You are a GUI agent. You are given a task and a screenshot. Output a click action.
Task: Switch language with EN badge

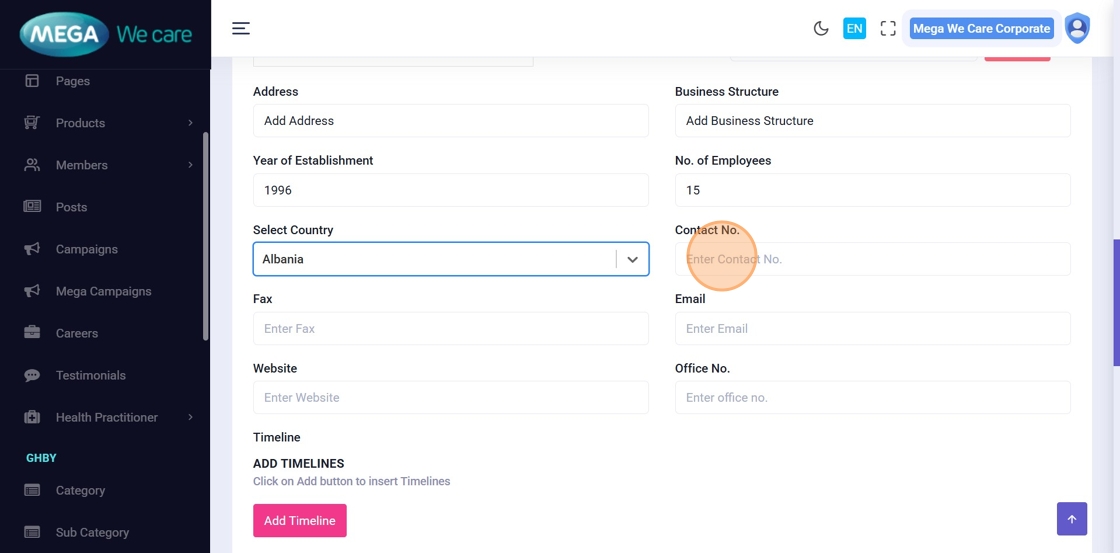click(x=854, y=29)
